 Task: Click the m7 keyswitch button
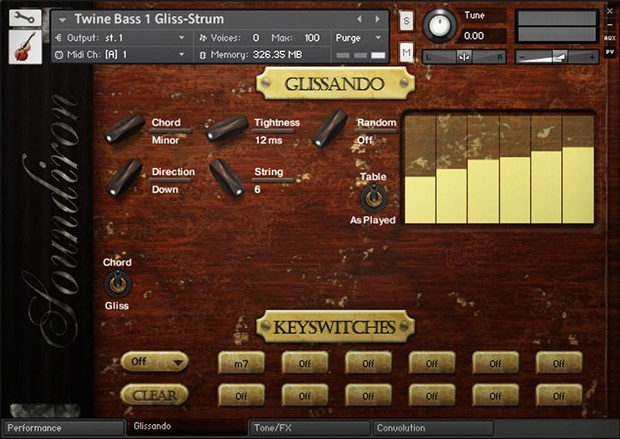click(241, 363)
